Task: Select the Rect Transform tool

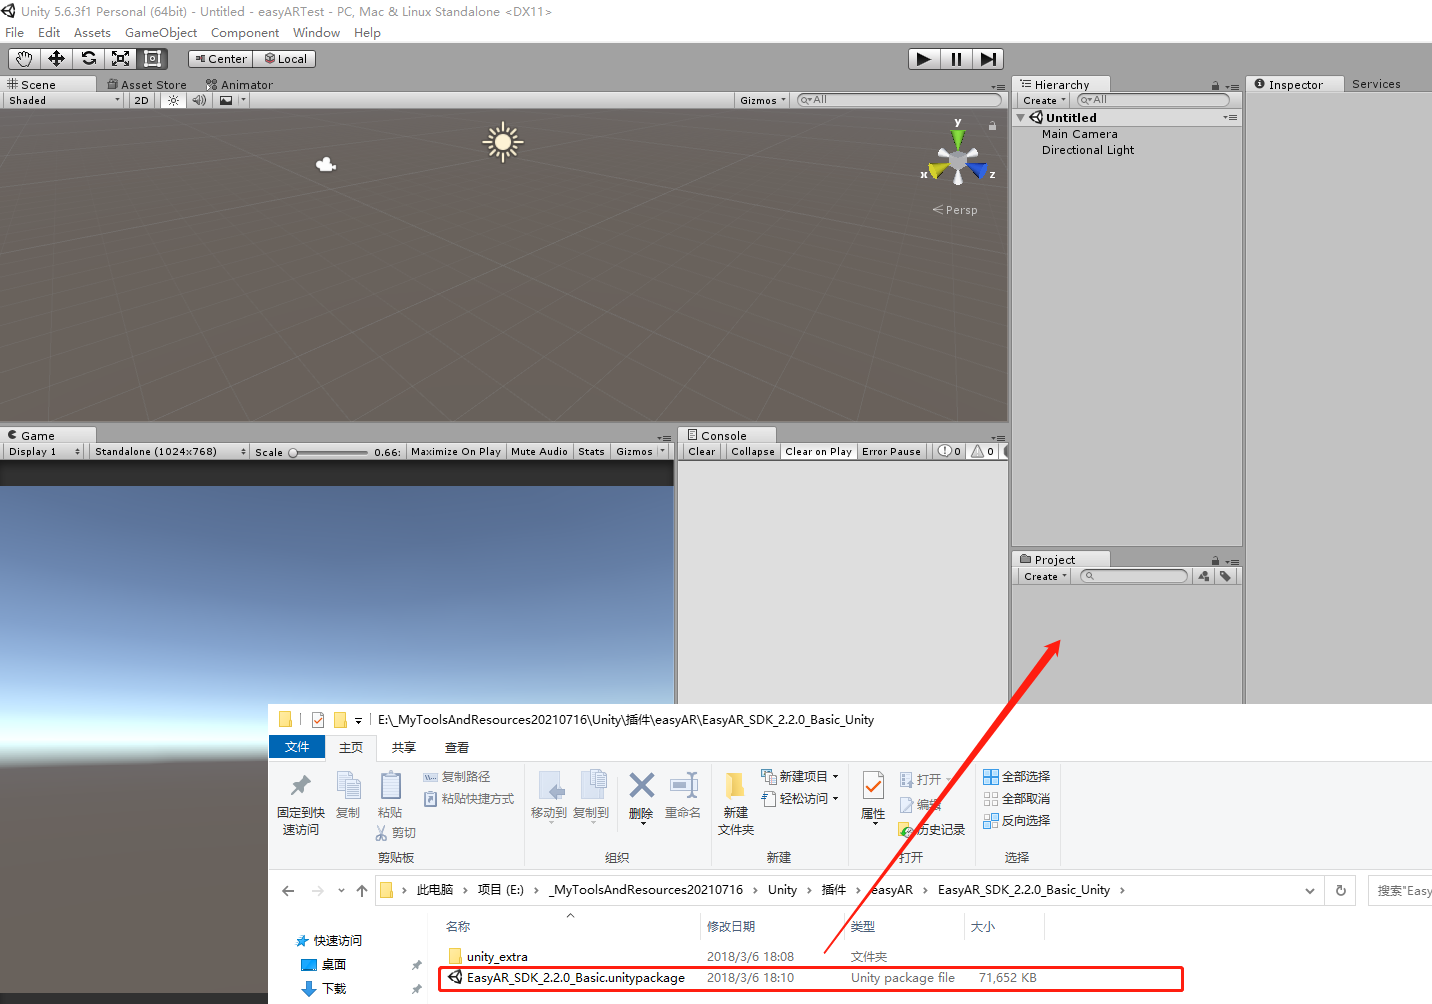Action: (152, 58)
